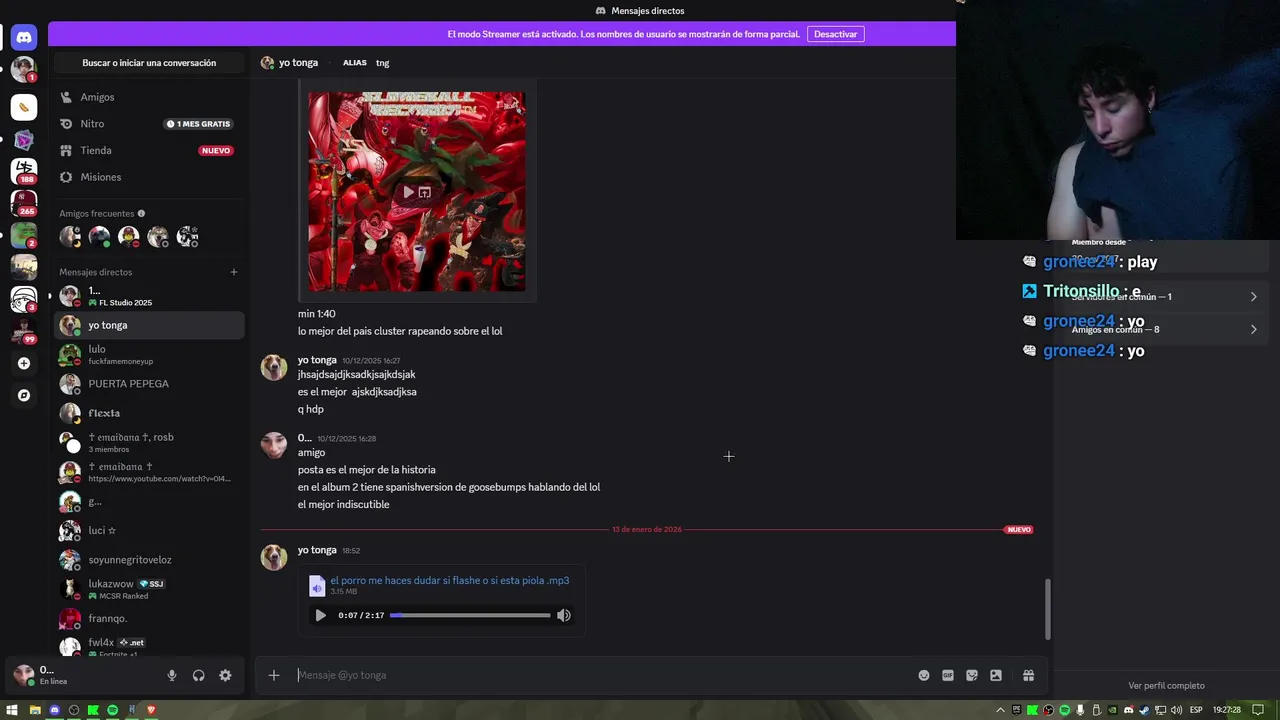Screen dimensions: 1280x720
Task: Open the server showing 265 badge
Action: point(24,203)
